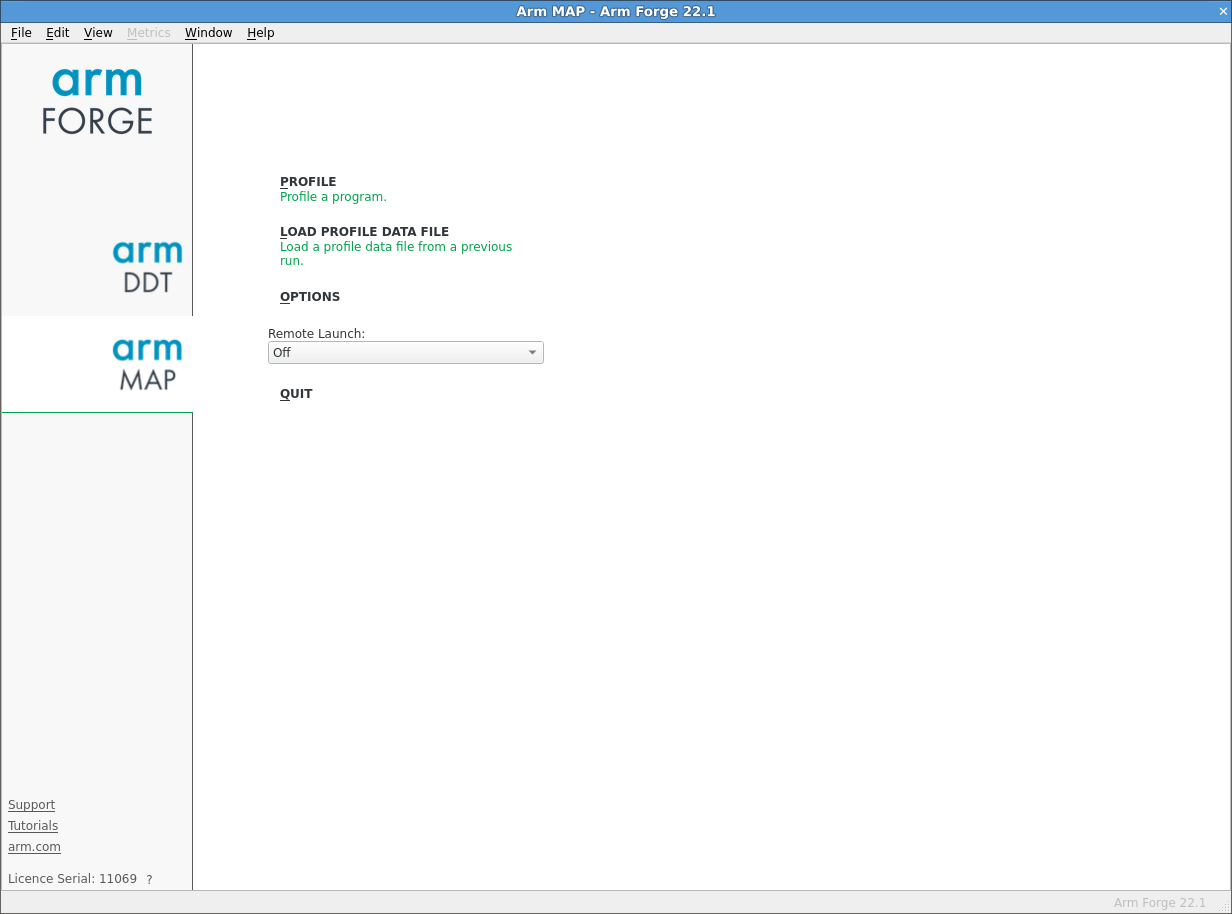Open the File menu

click(x=21, y=33)
